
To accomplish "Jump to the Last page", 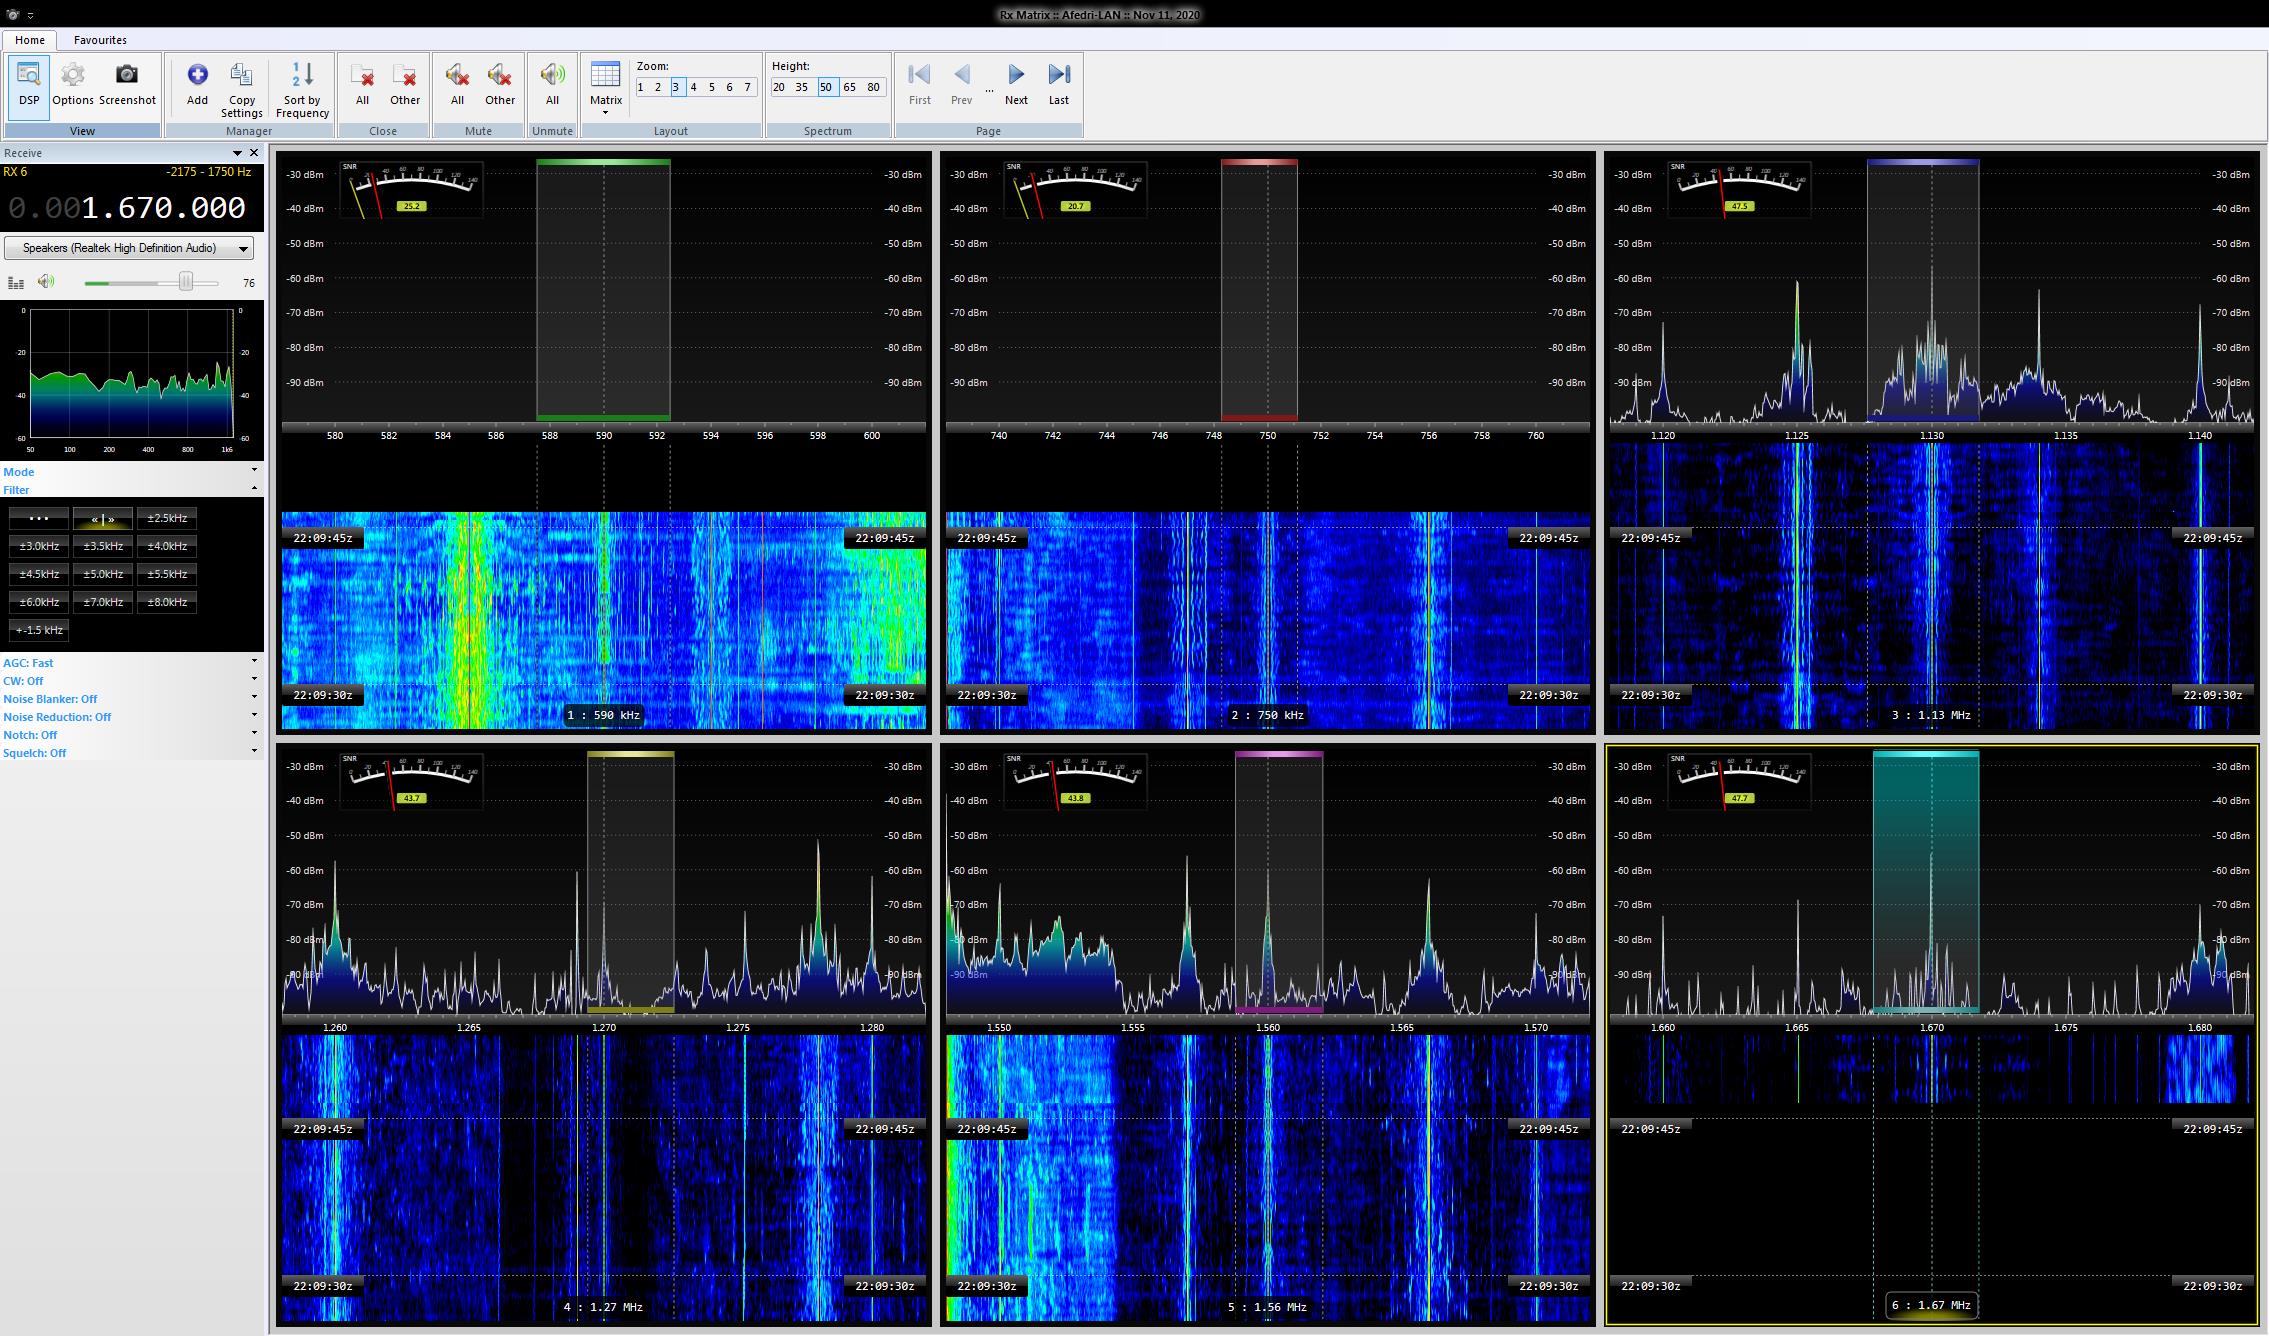I will tap(1058, 84).
